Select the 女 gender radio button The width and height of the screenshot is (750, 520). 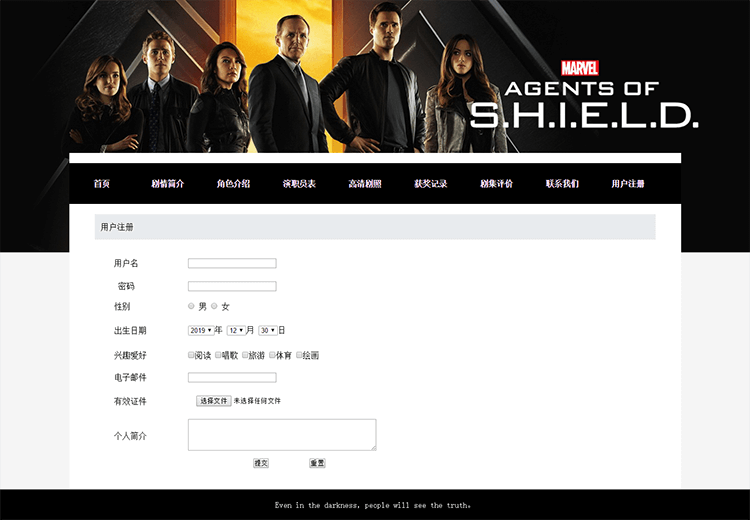coord(214,306)
